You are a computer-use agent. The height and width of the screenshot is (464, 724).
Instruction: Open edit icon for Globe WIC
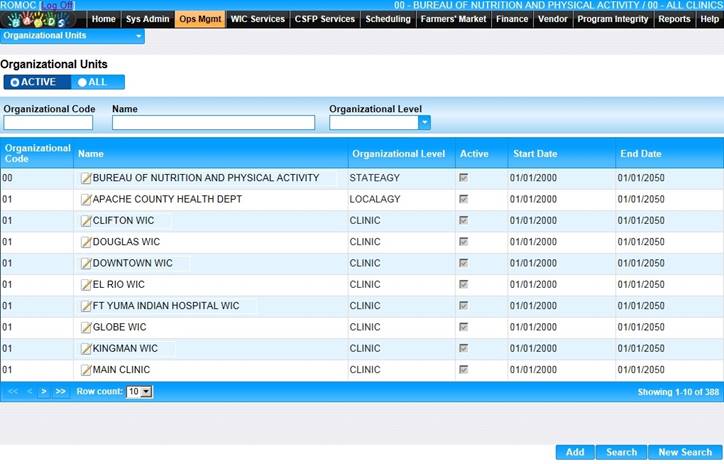[x=85, y=328]
